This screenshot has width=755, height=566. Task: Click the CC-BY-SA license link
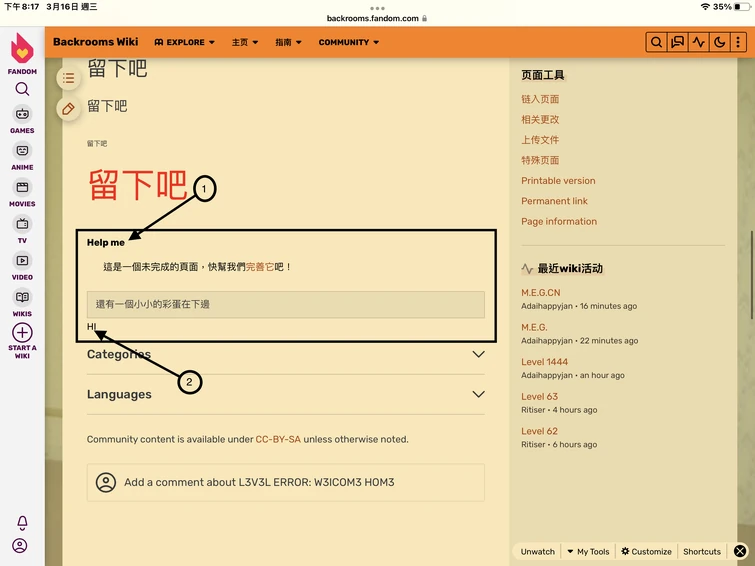point(278,439)
